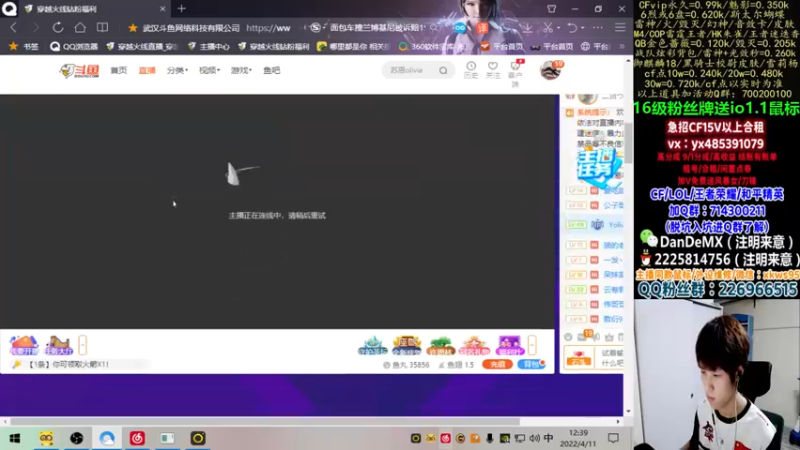The height and width of the screenshot is (450, 800).
Task: Click the emoji icon in the chat toolbar
Action: pos(568,337)
